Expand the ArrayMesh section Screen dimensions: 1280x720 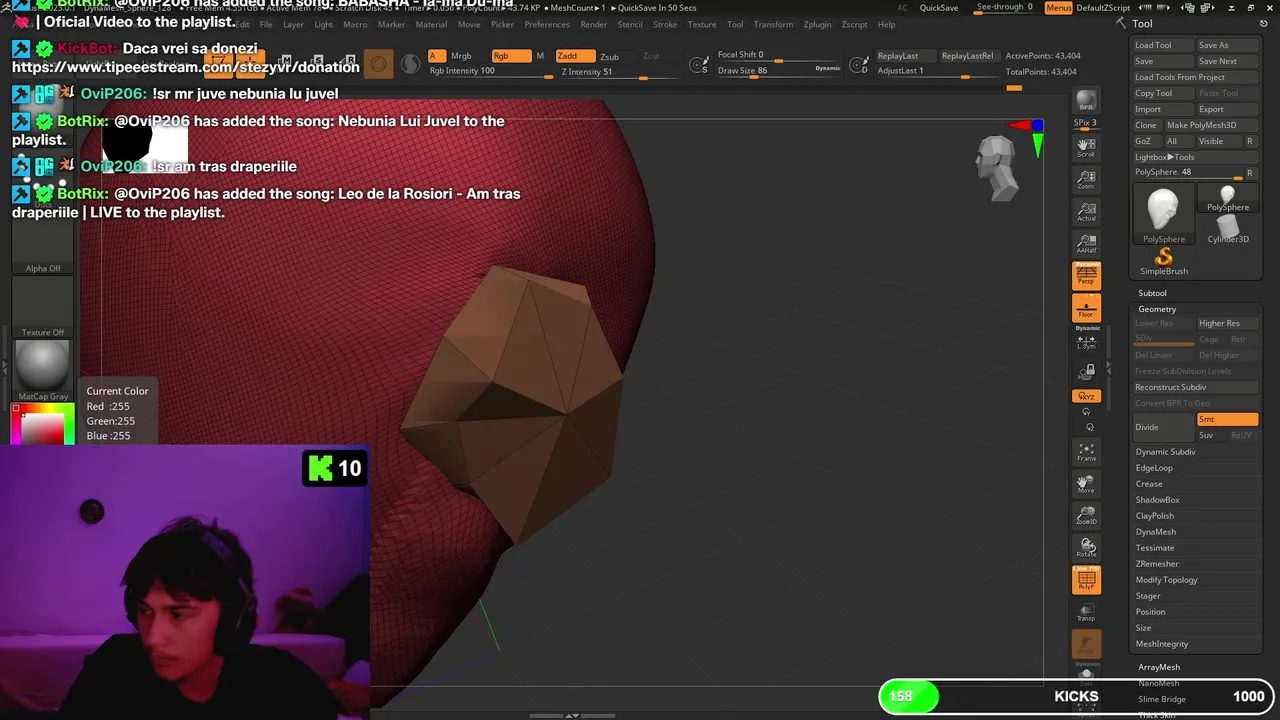pos(1159,667)
